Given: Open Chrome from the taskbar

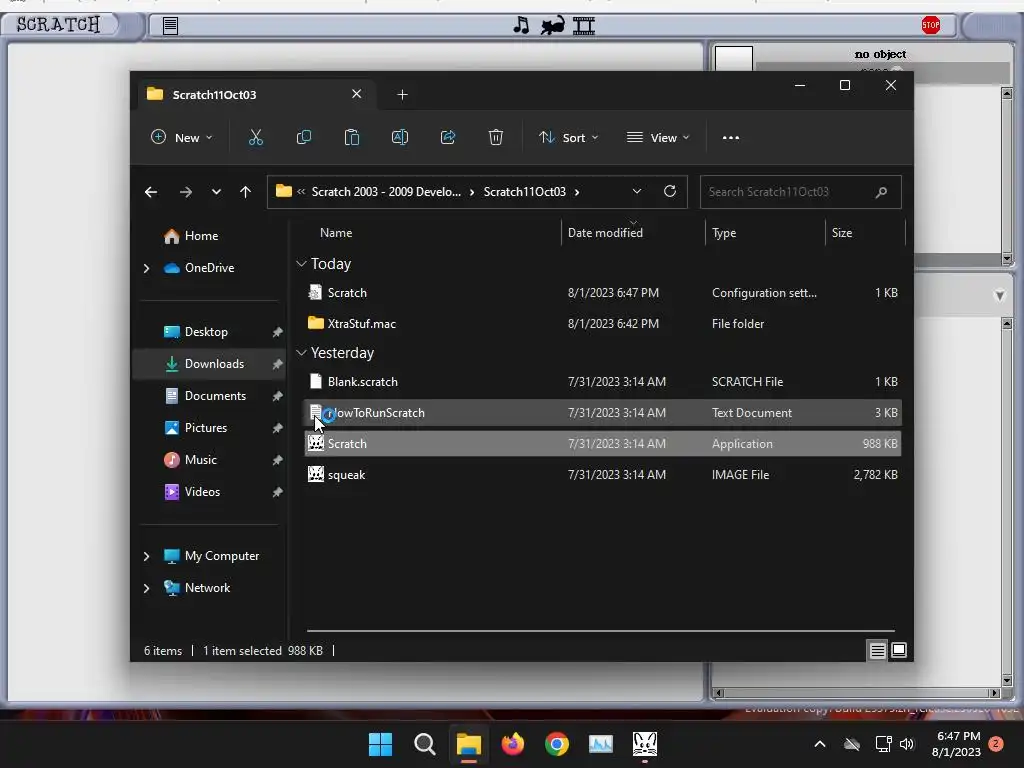Looking at the screenshot, I should [x=556, y=744].
